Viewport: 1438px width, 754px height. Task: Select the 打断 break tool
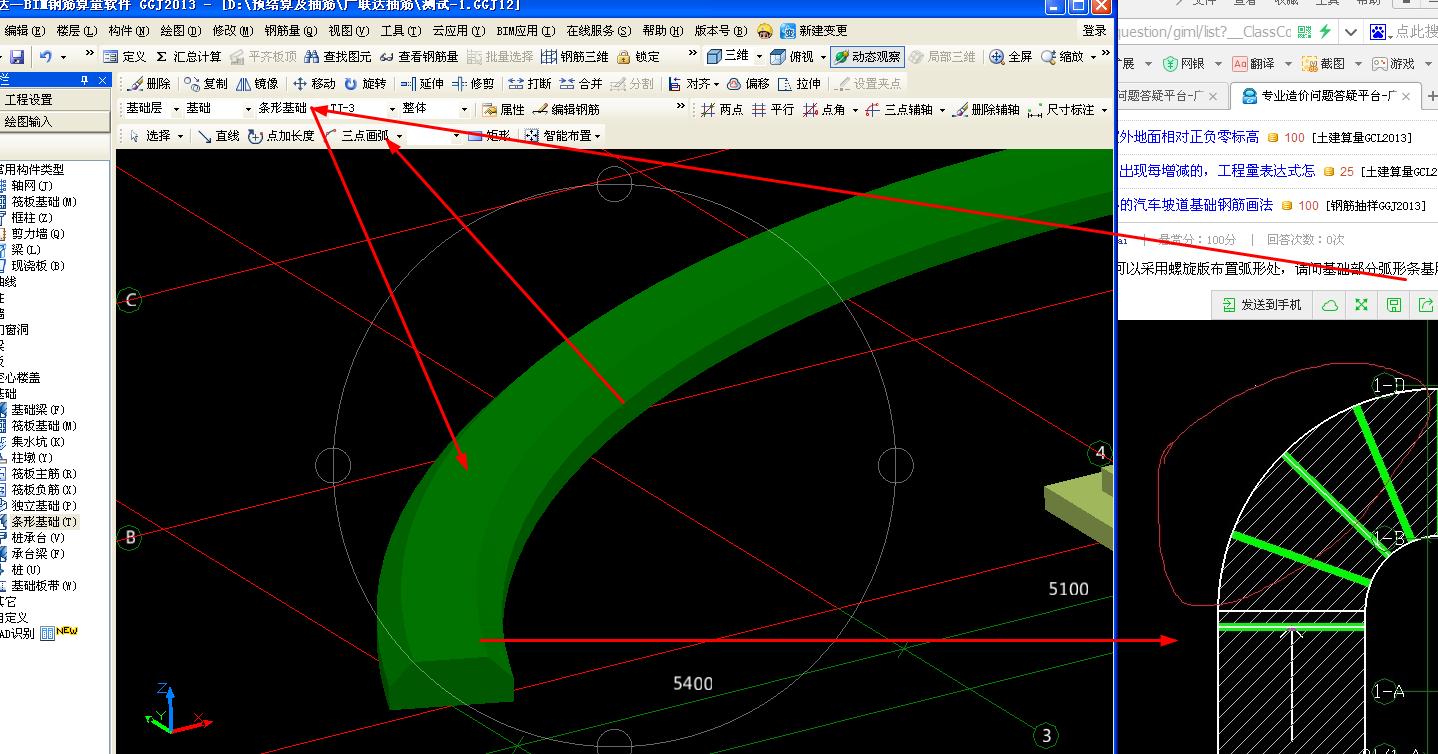(x=530, y=84)
